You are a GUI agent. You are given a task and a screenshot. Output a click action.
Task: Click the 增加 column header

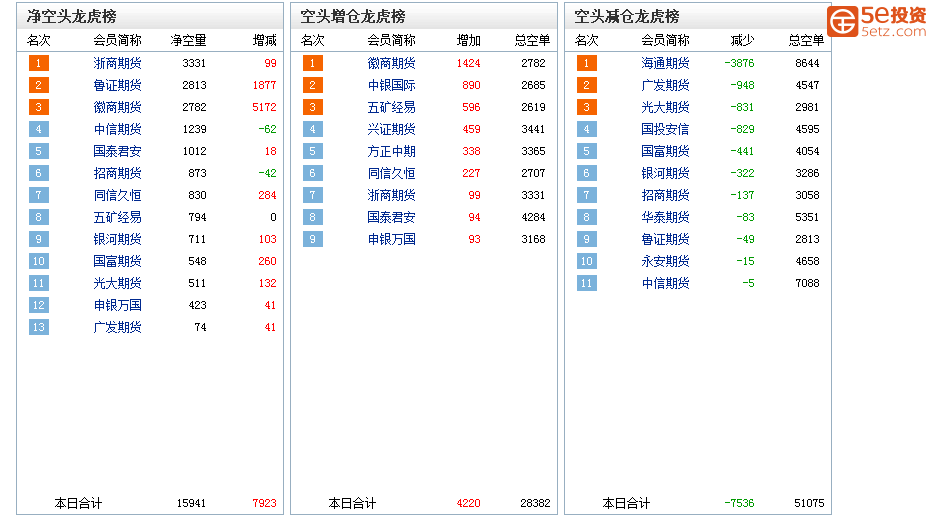[x=468, y=40]
